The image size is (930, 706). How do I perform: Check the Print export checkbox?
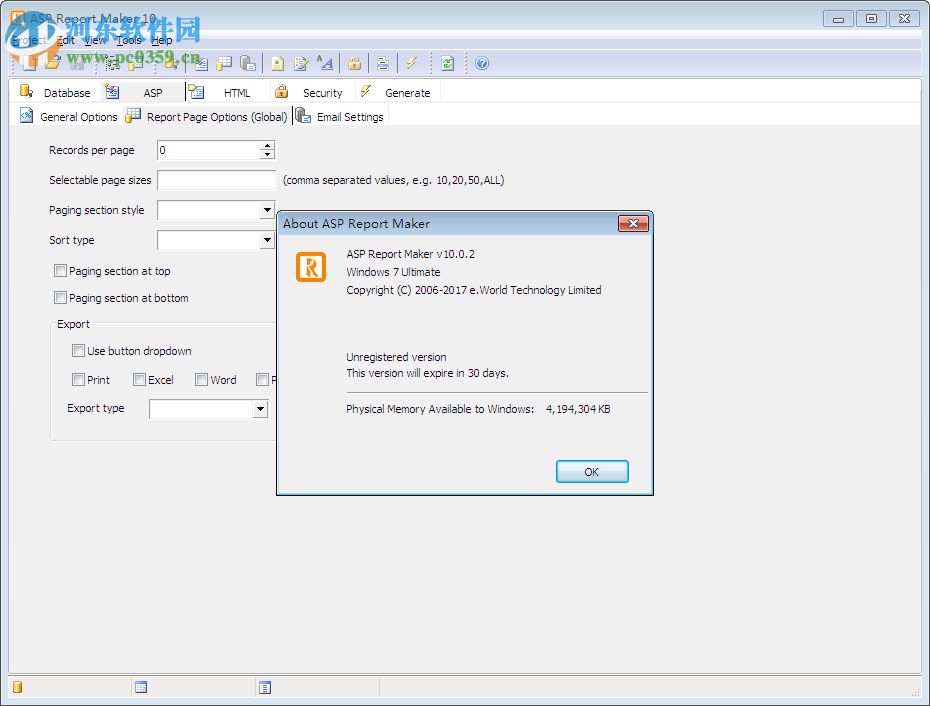[78, 380]
